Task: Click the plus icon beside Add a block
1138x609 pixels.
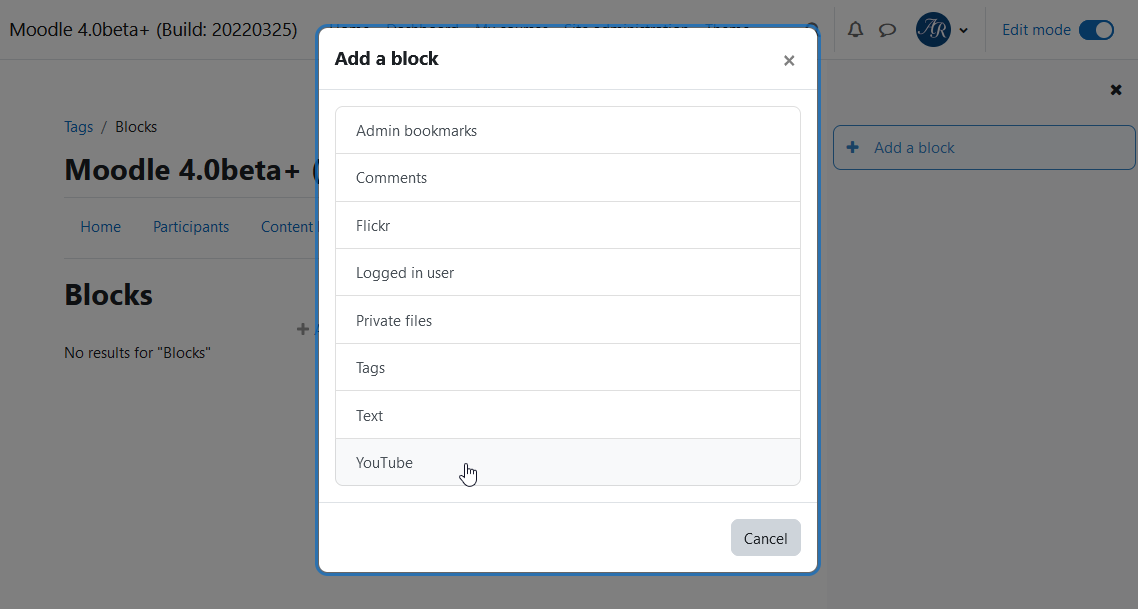Action: 853,147
